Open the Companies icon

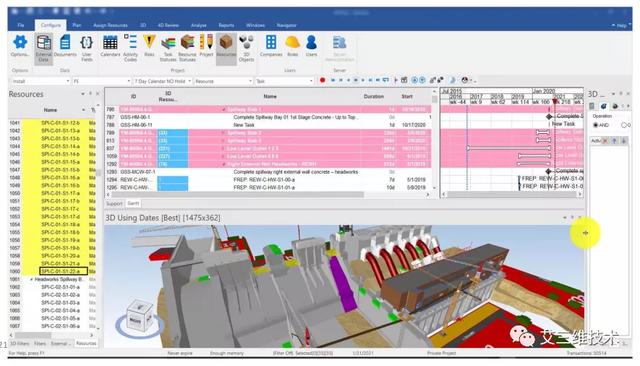click(271, 46)
